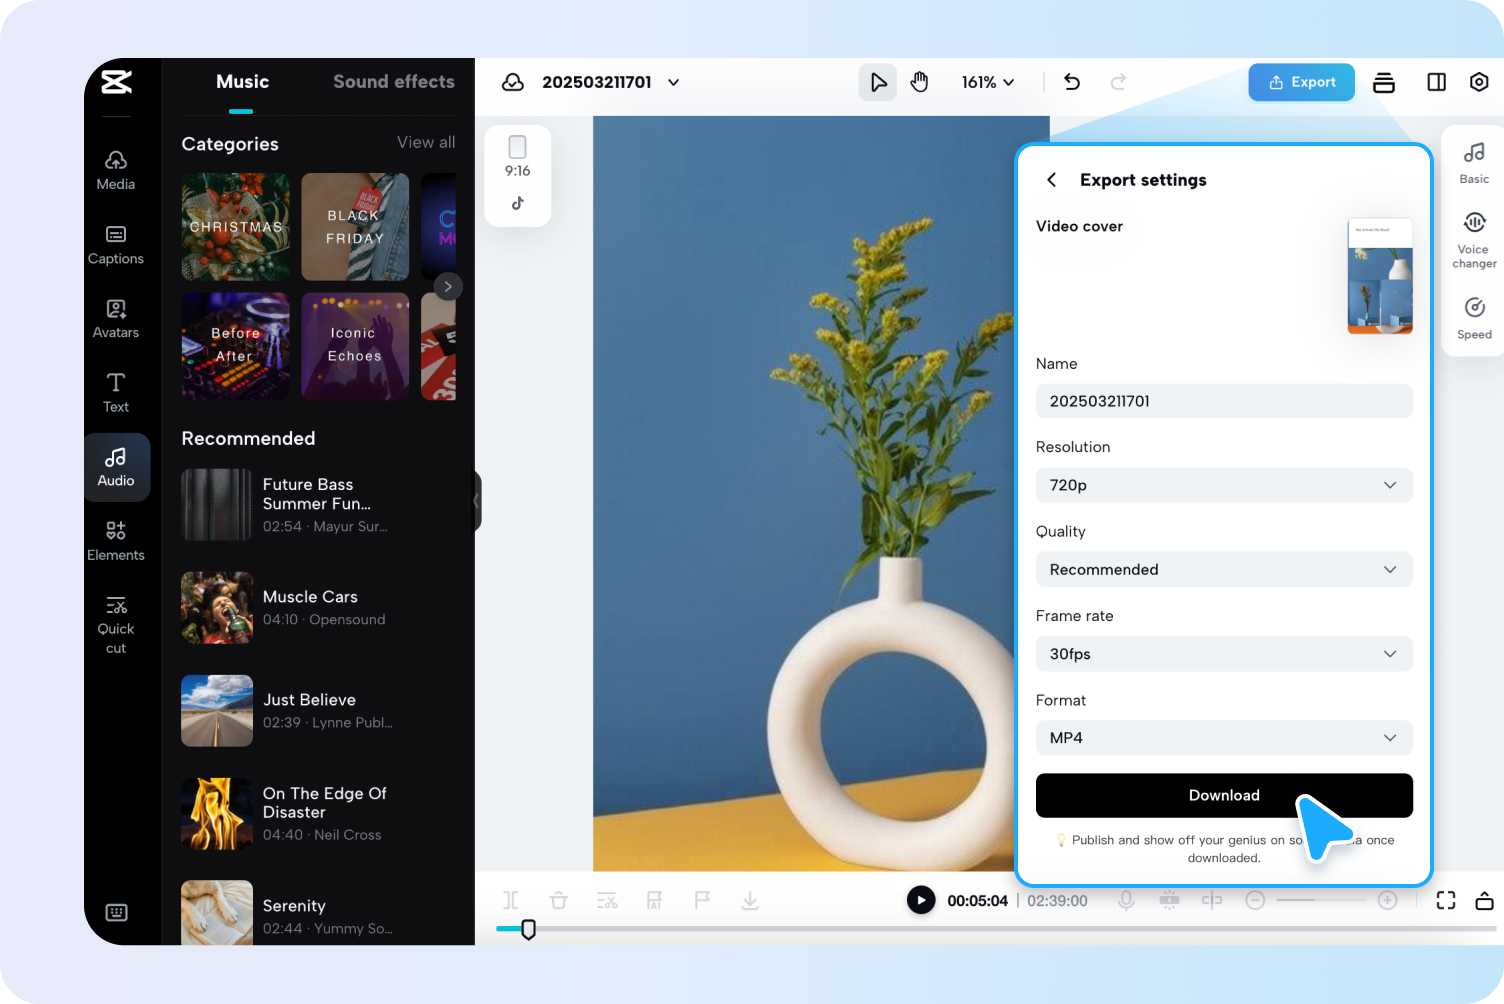Open the Speed panel
This screenshot has height=1004, width=1504.
(x=1474, y=318)
